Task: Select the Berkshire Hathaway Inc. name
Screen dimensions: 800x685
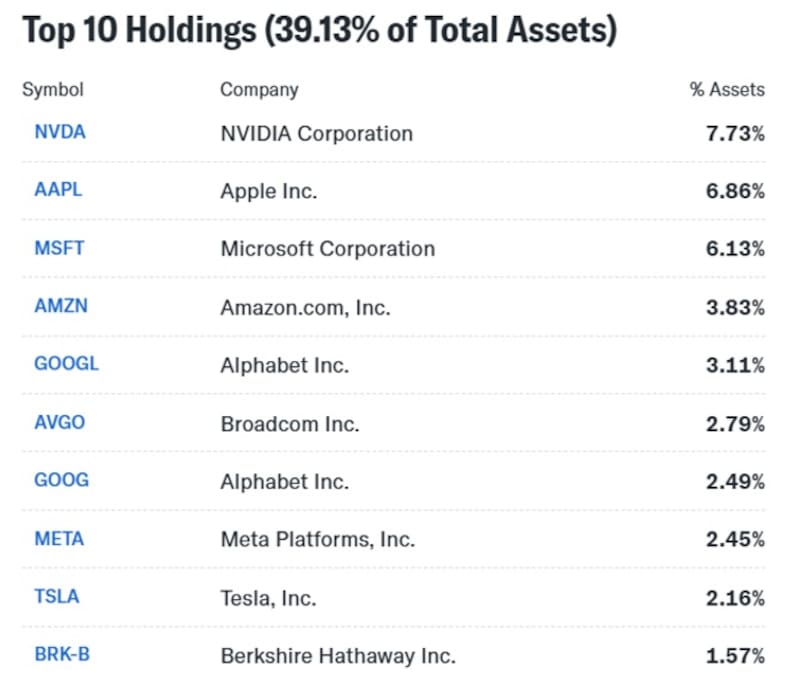Action: coord(338,656)
